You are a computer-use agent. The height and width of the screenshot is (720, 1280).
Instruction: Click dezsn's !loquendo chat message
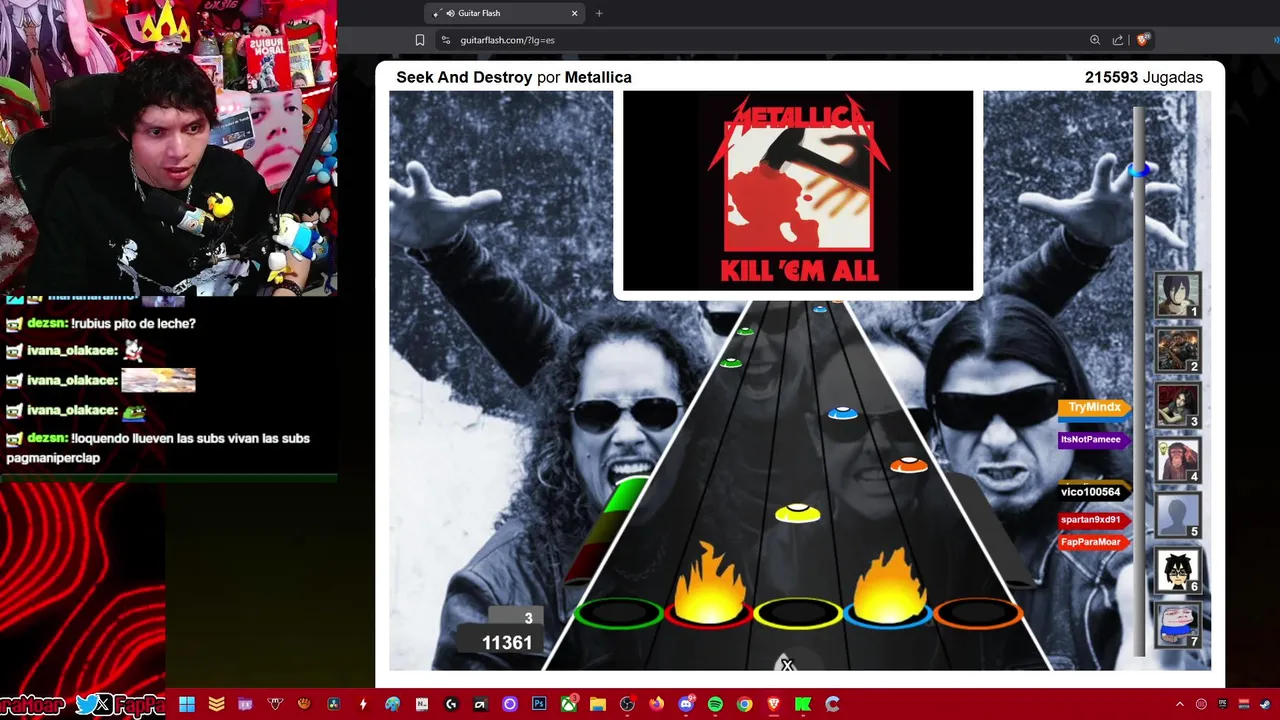158,448
